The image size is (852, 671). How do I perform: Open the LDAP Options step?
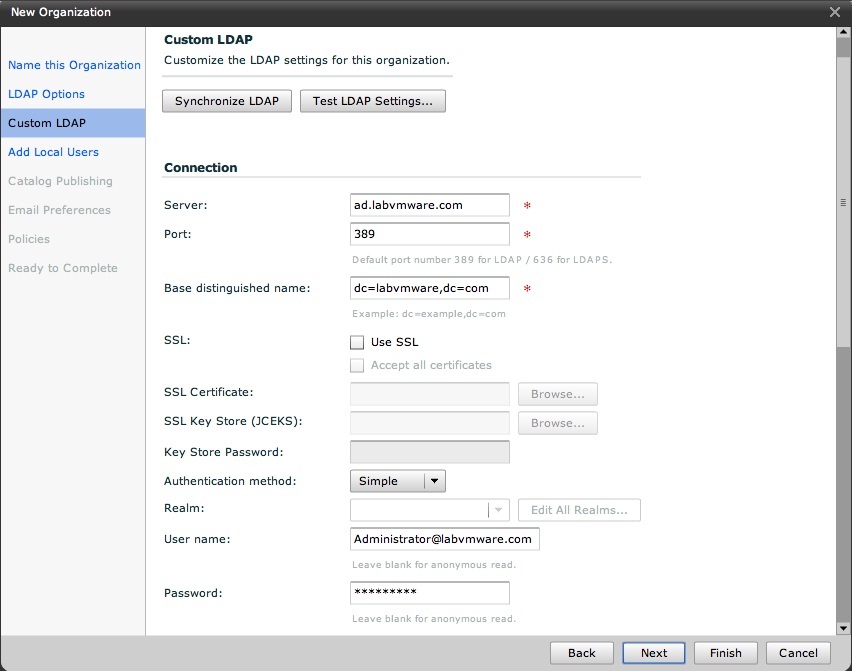46,94
